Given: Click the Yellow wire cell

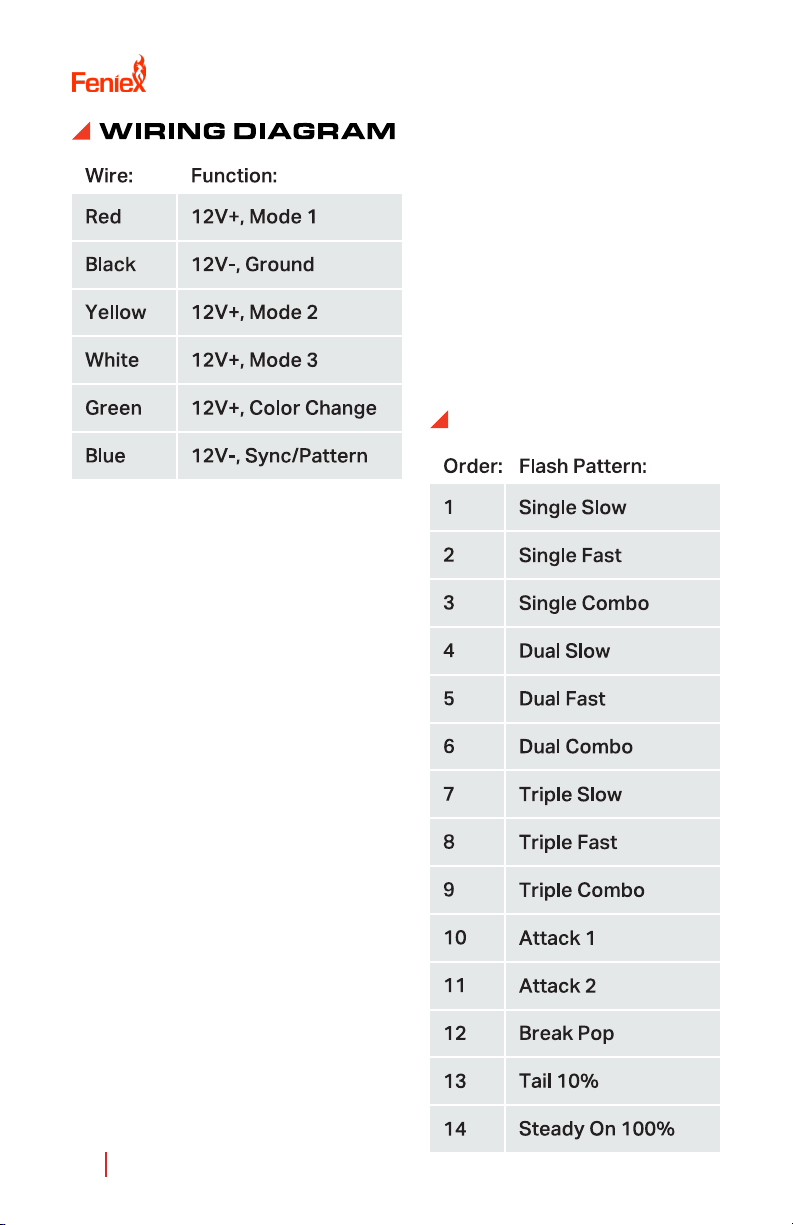Looking at the screenshot, I should click(x=115, y=312).
